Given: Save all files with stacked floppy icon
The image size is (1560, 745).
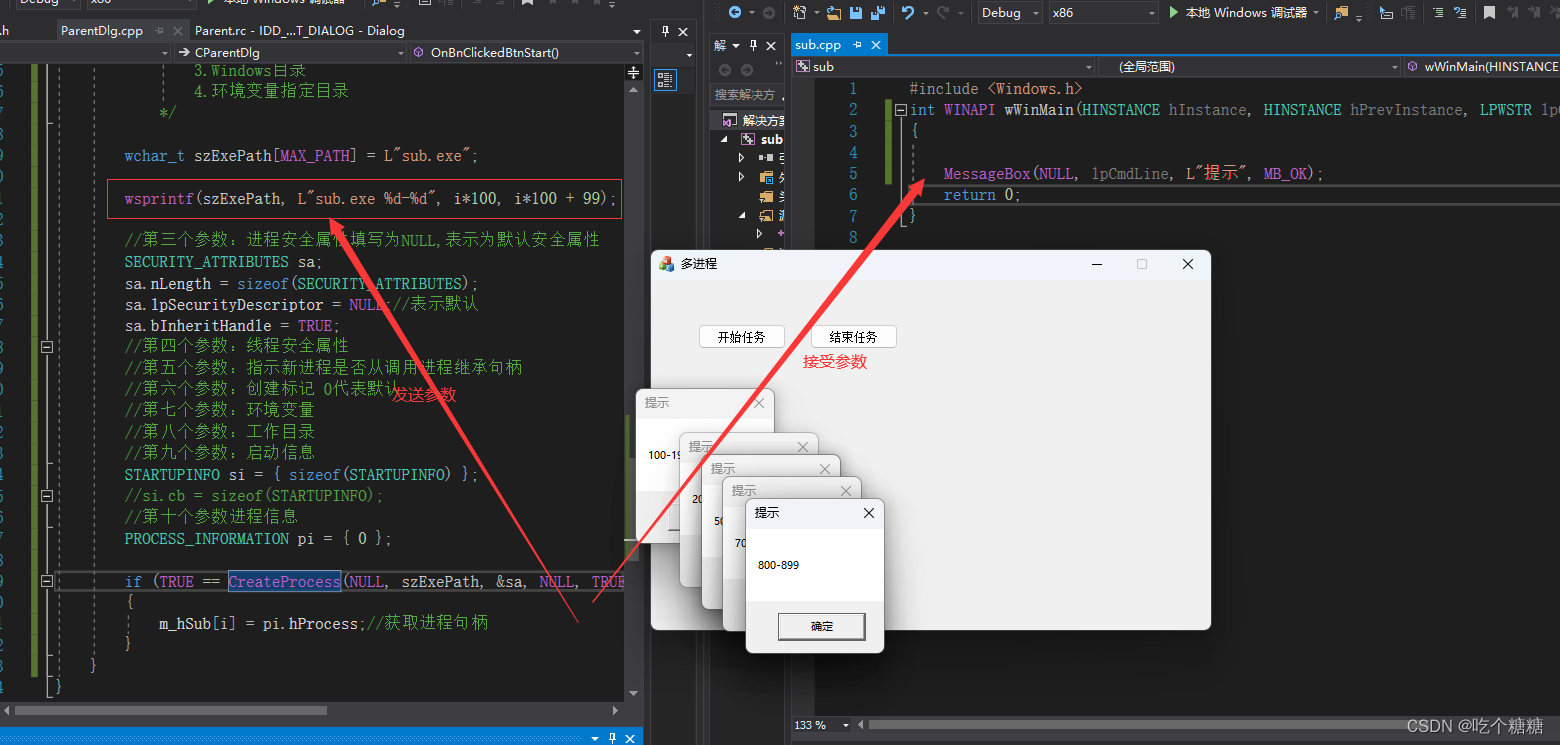Looking at the screenshot, I should click(877, 13).
